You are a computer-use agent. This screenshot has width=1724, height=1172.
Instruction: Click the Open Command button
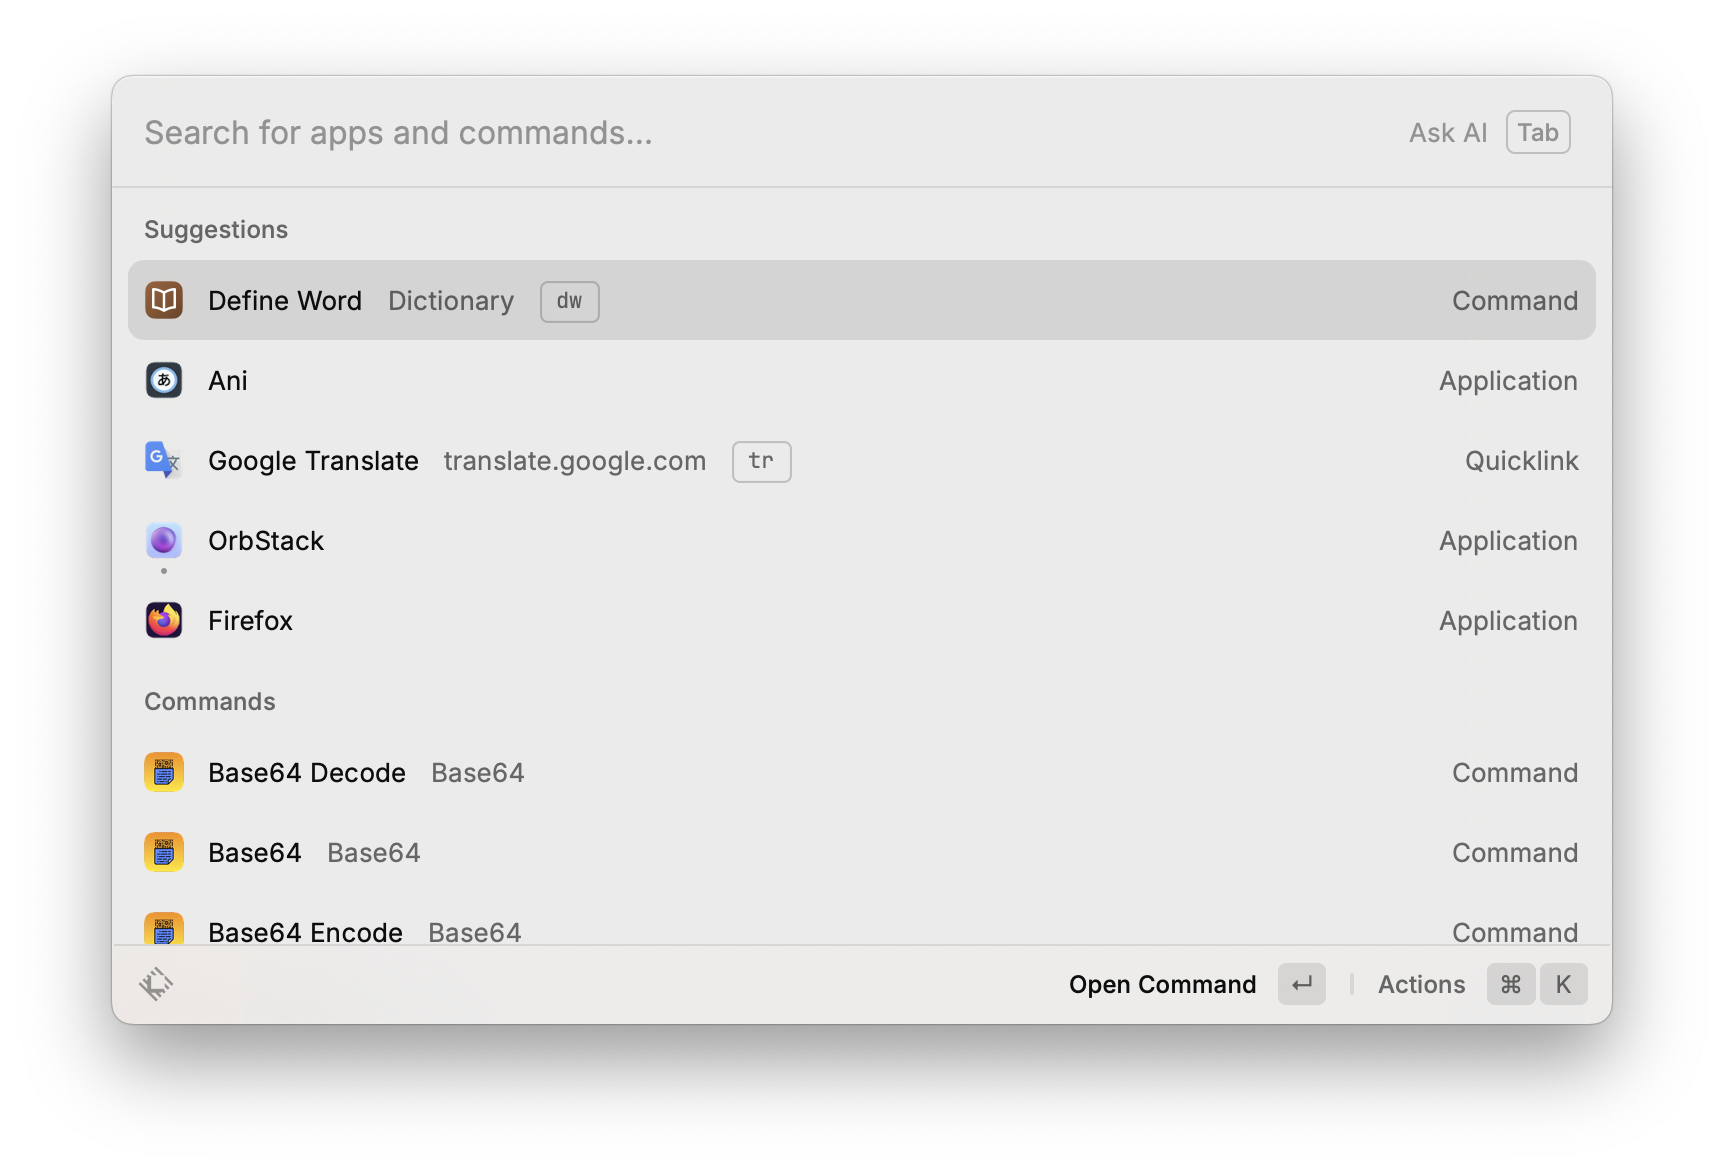click(1162, 984)
